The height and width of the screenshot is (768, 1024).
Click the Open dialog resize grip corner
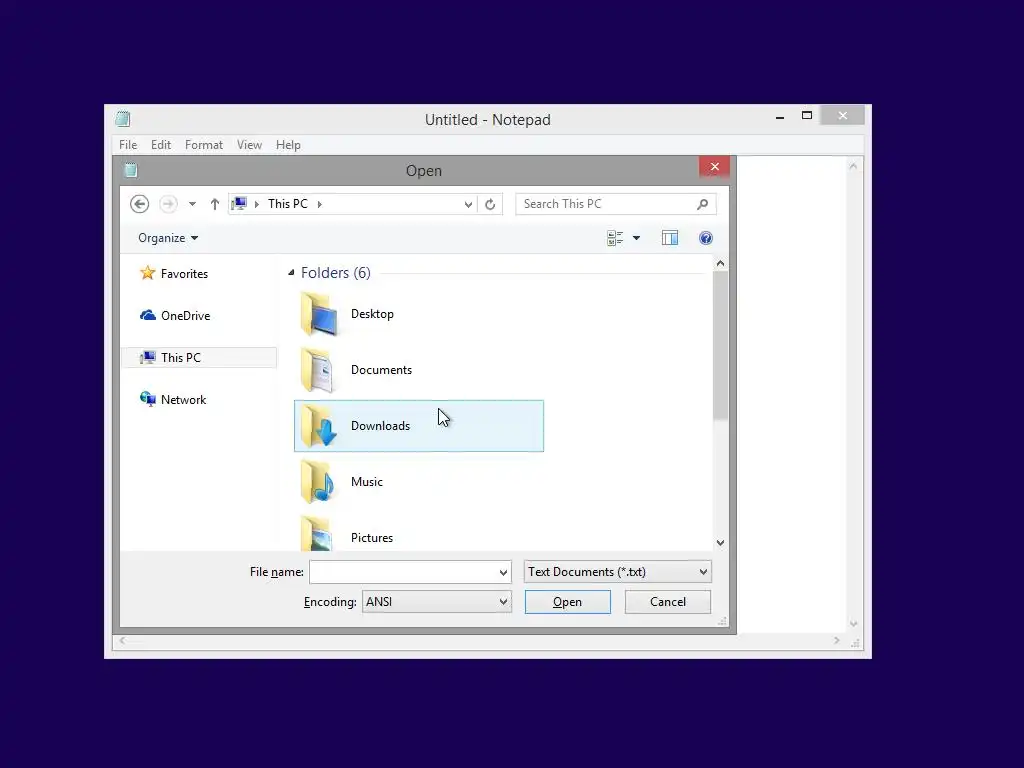(722, 621)
